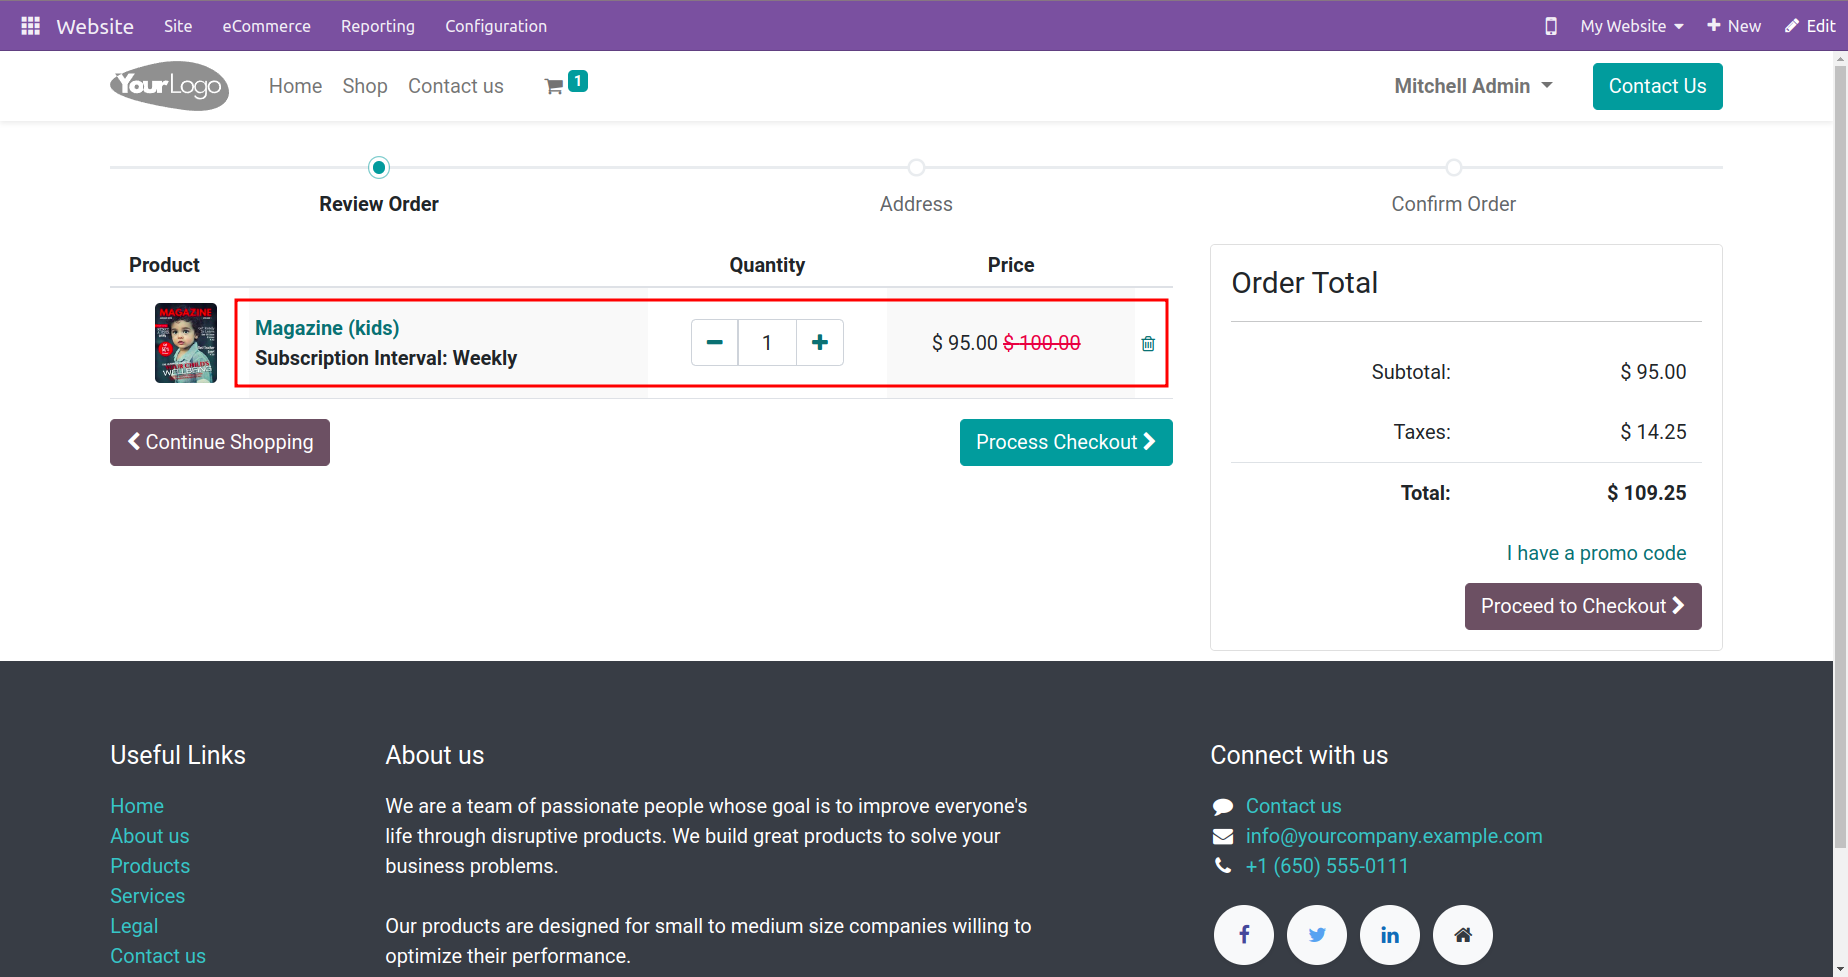Viewport: 1848px width, 977px height.
Task: Open the Facebook social link
Action: click(1244, 935)
